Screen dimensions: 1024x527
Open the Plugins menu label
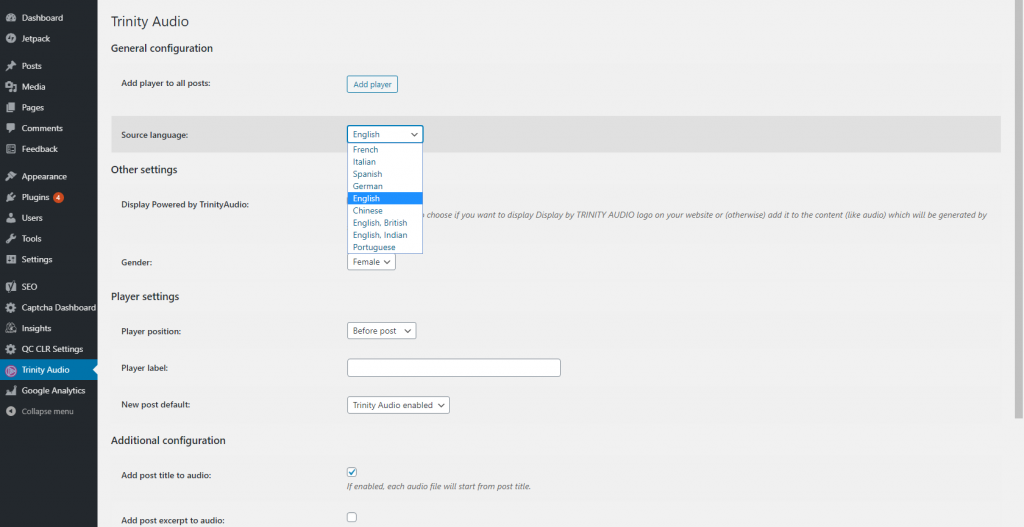[35, 197]
